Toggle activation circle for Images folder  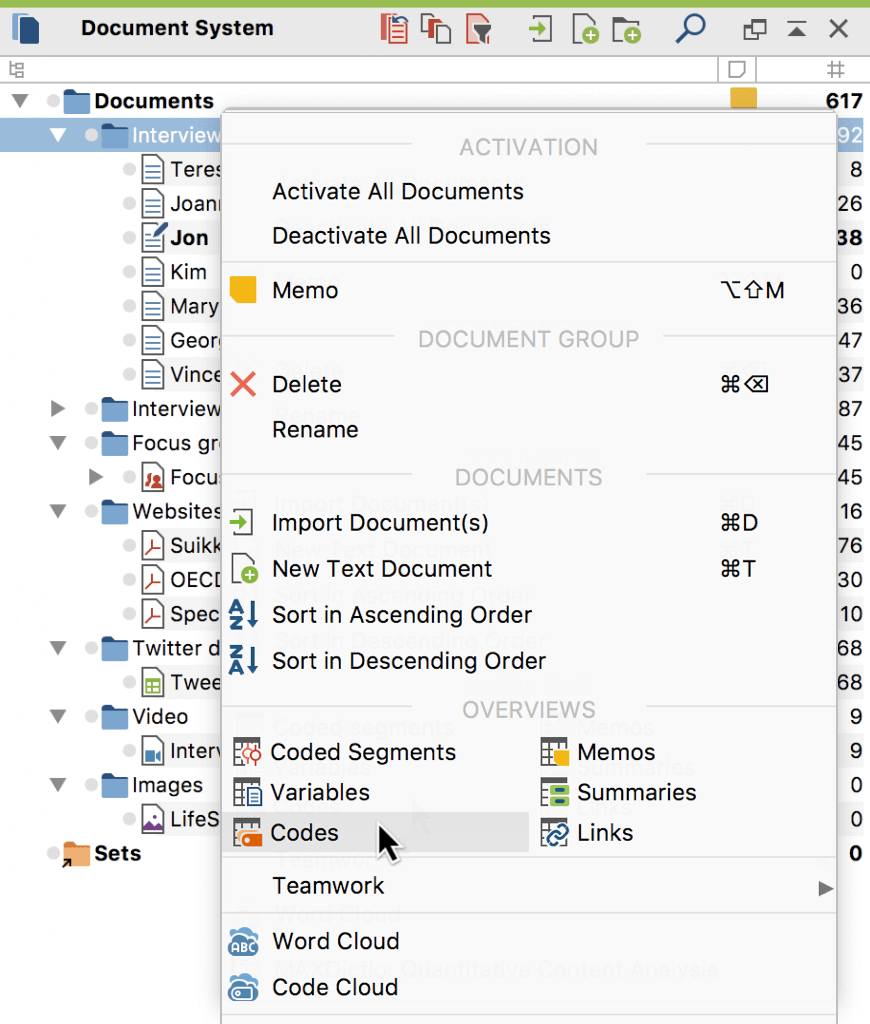click(91, 784)
